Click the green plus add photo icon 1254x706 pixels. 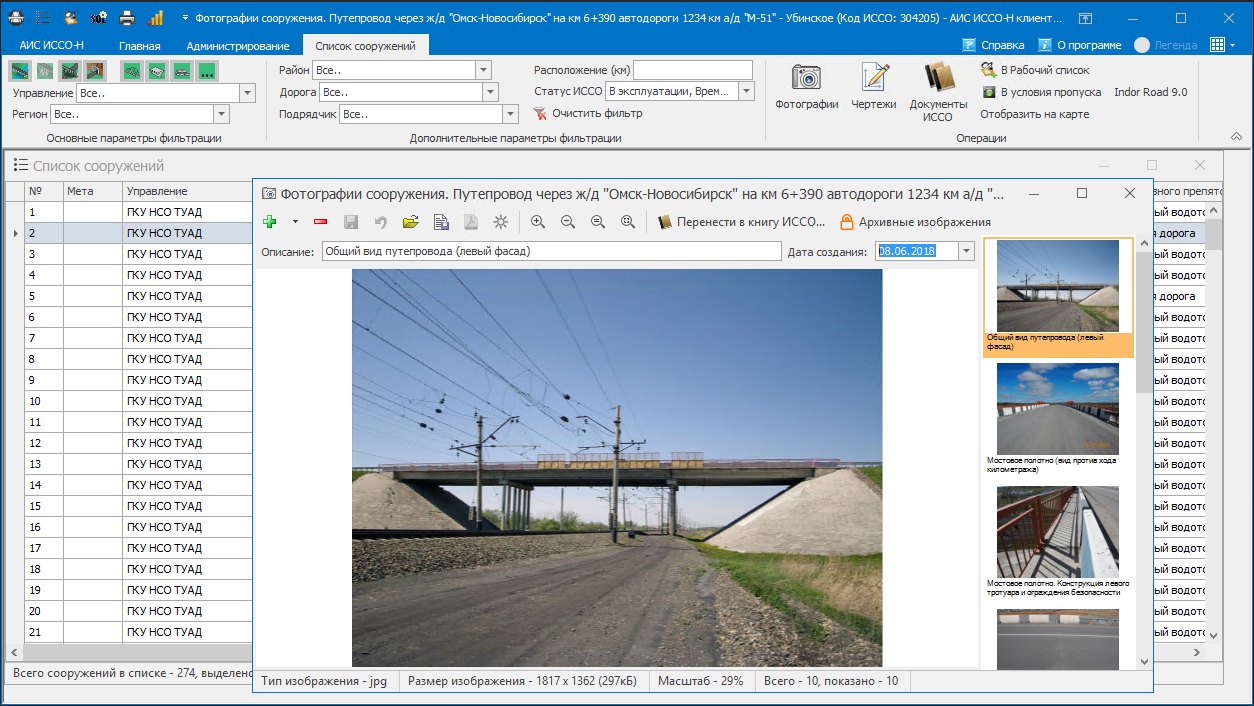click(269, 222)
